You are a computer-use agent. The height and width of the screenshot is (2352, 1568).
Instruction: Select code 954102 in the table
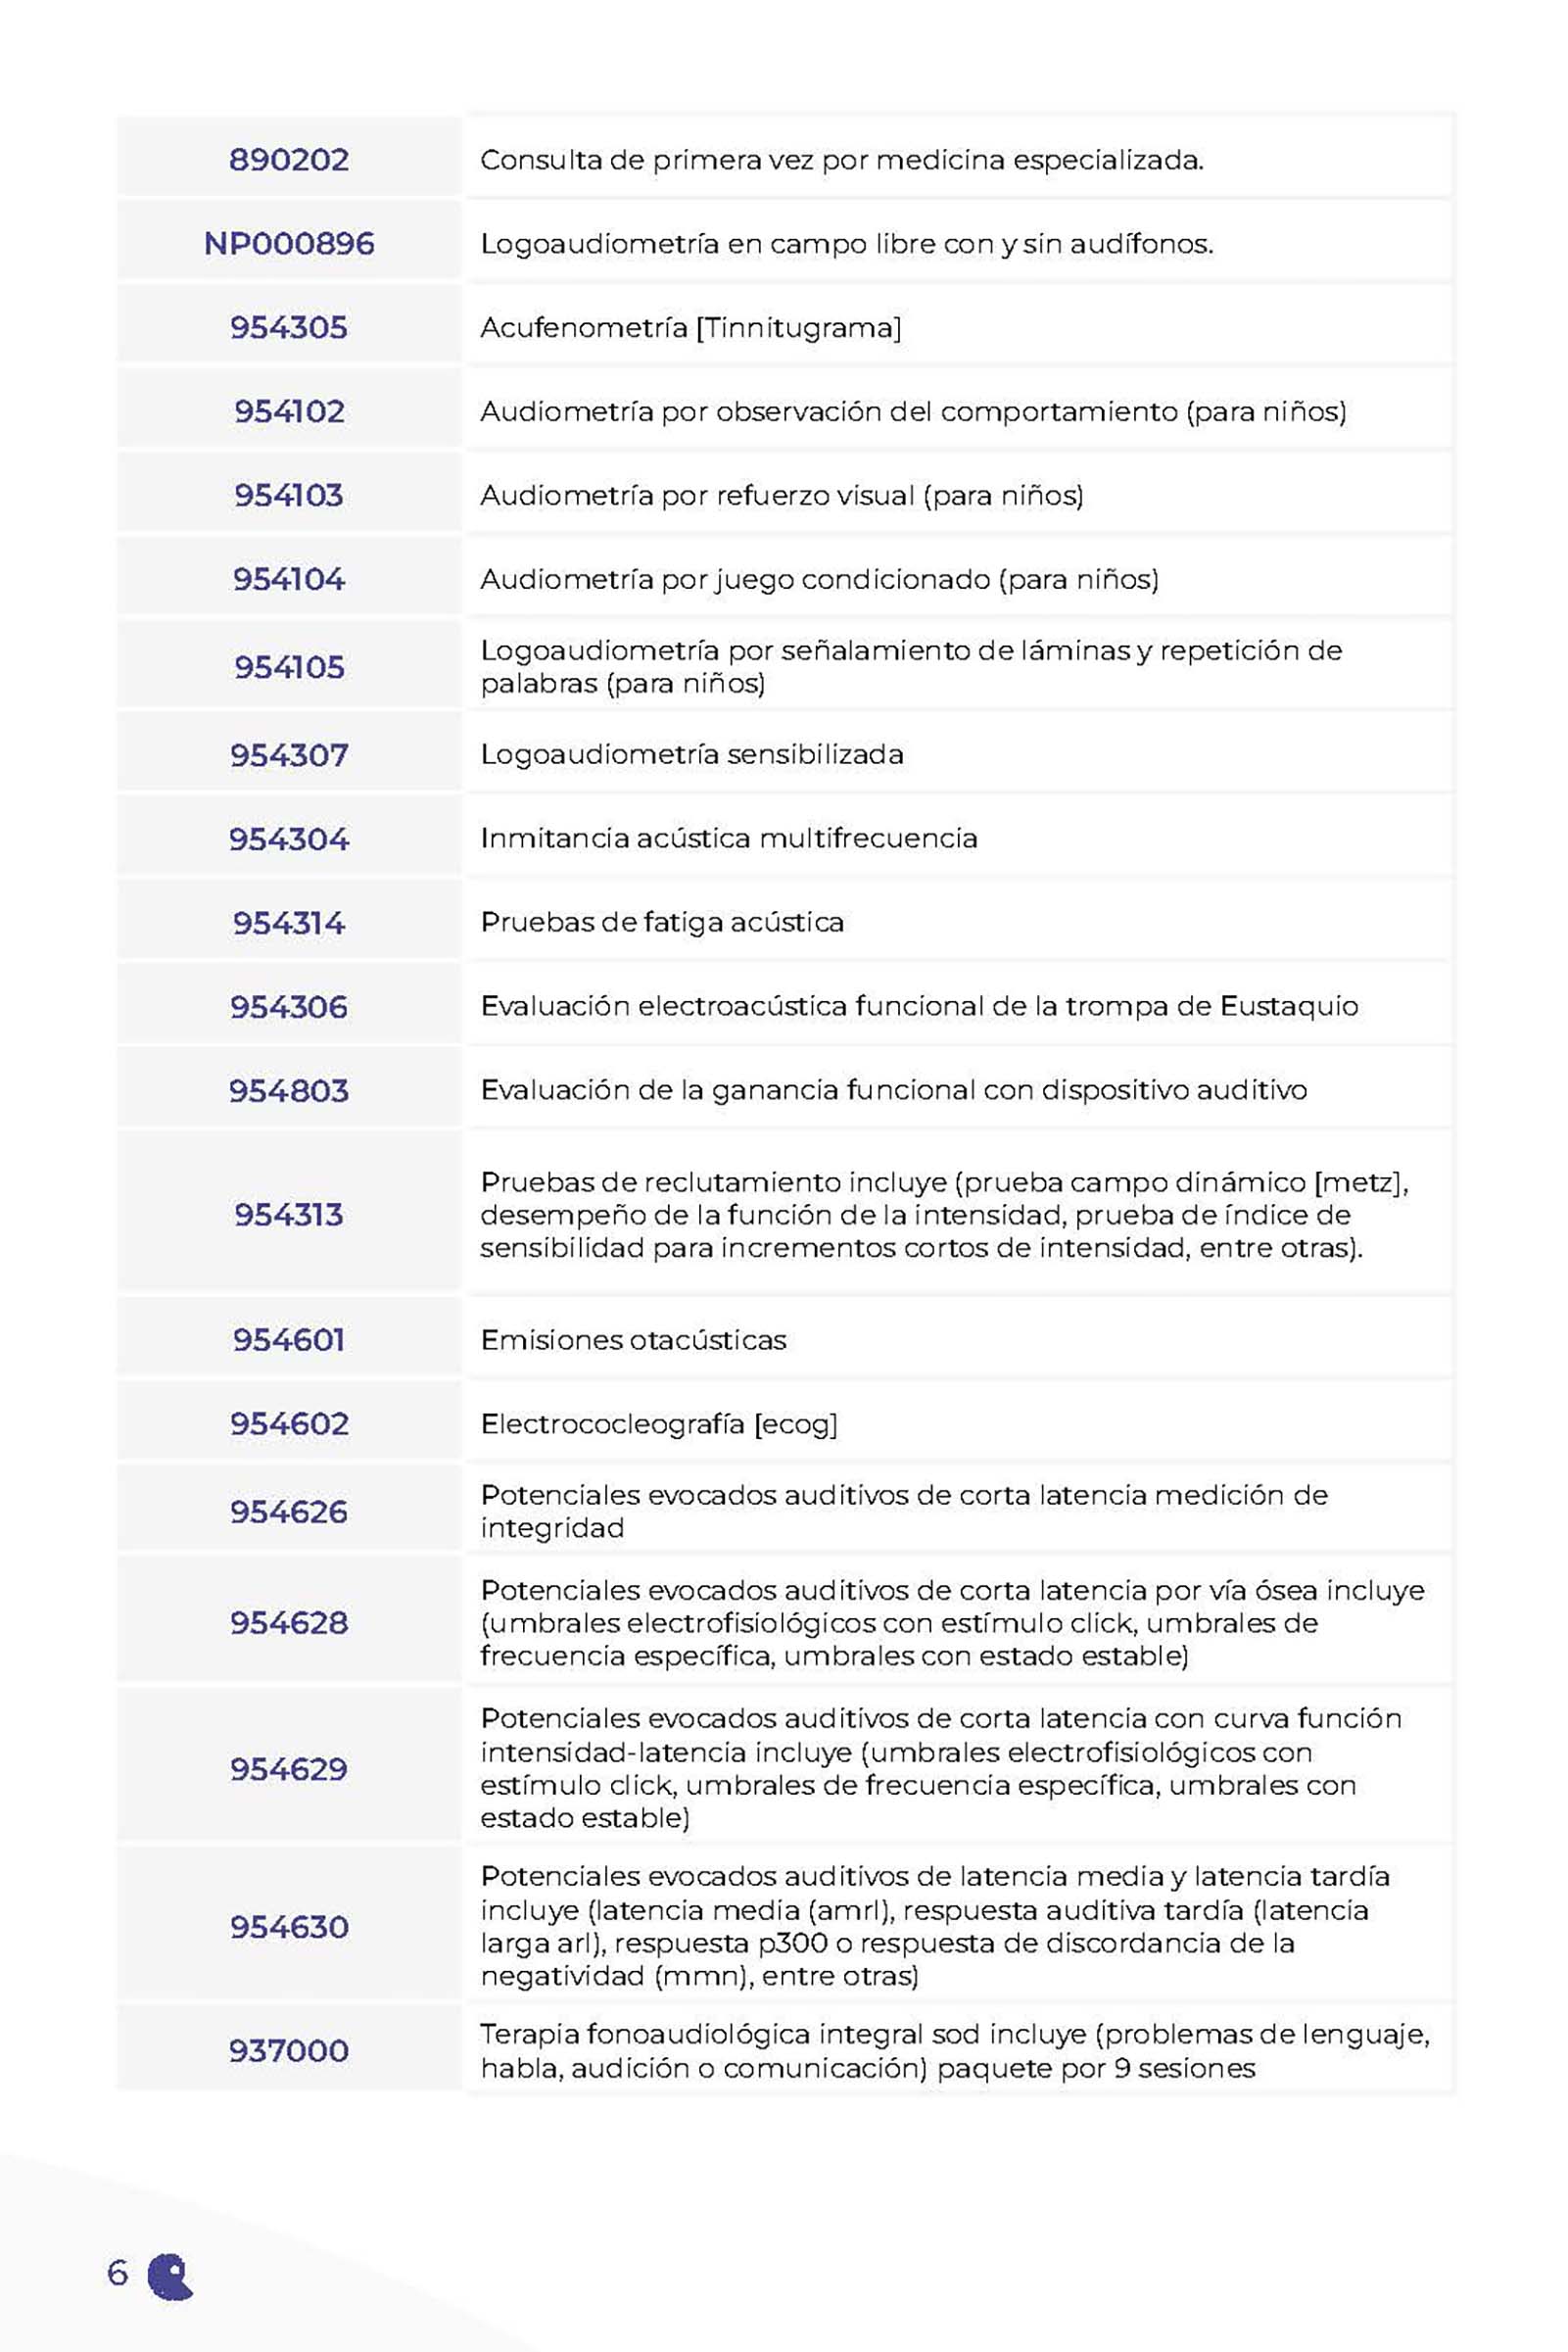(289, 412)
